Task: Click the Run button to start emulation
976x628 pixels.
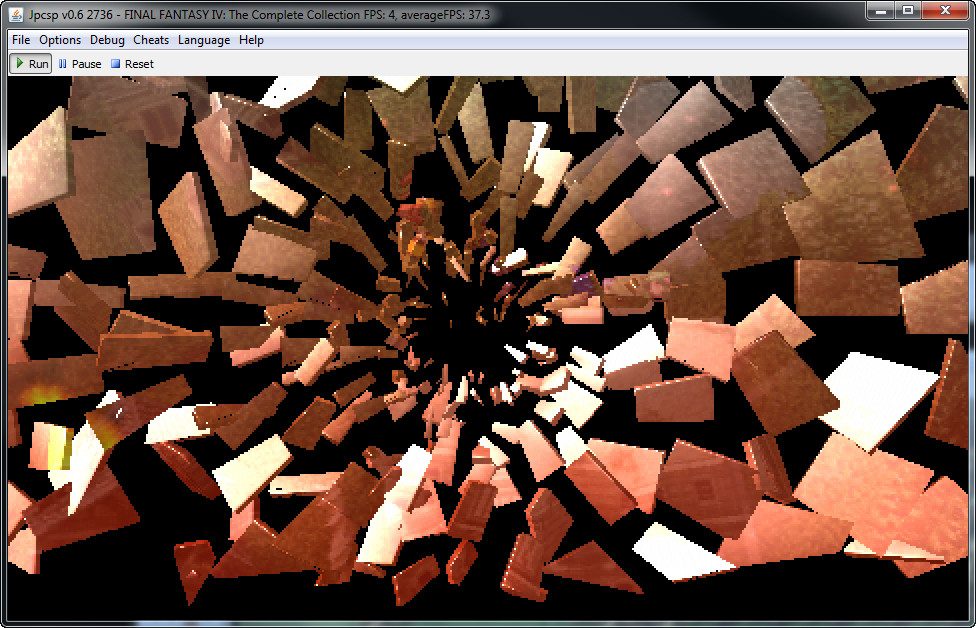Action: pos(30,63)
